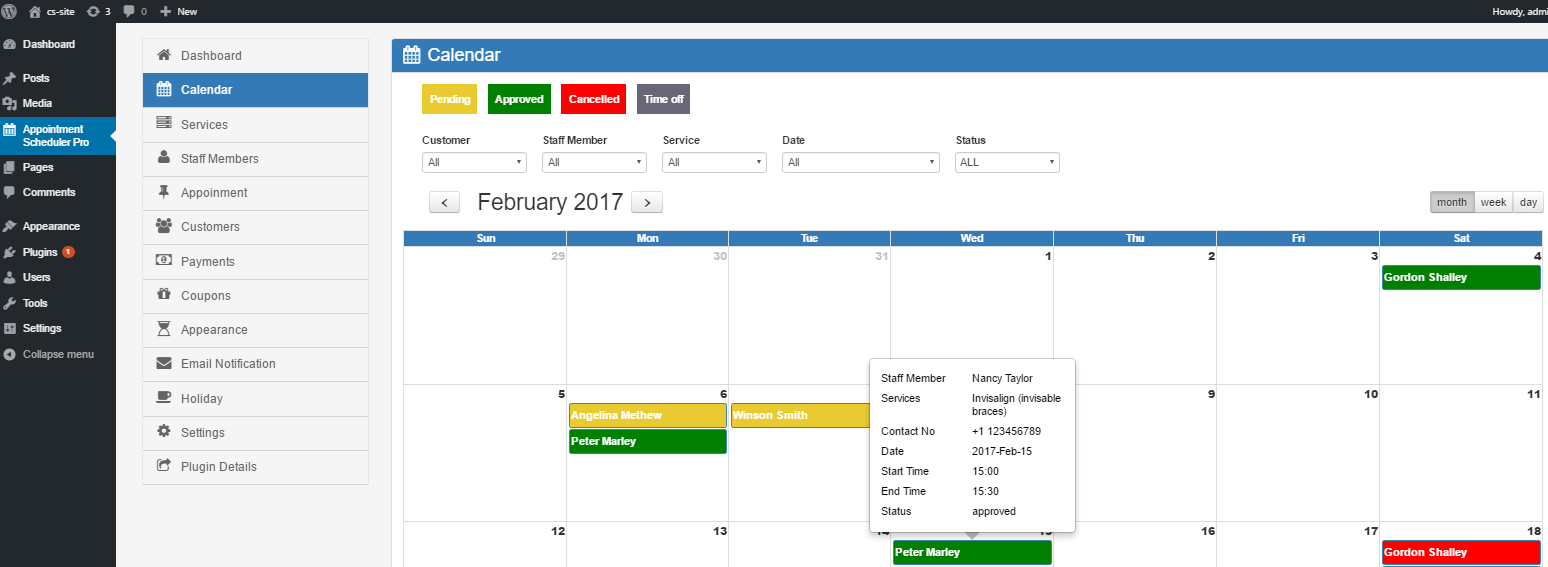Image resolution: width=1548 pixels, height=567 pixels.
Task: Click the yellow Pending legend swatch
Action: 450,99
